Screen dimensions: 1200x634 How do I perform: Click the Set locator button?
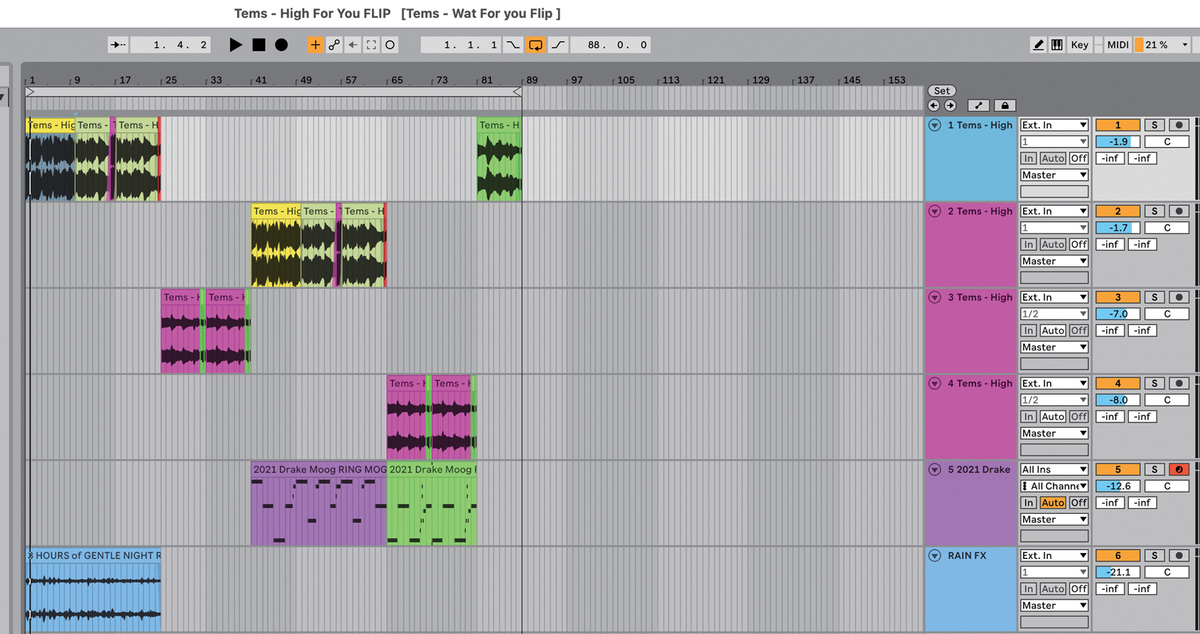coord(942,90)
